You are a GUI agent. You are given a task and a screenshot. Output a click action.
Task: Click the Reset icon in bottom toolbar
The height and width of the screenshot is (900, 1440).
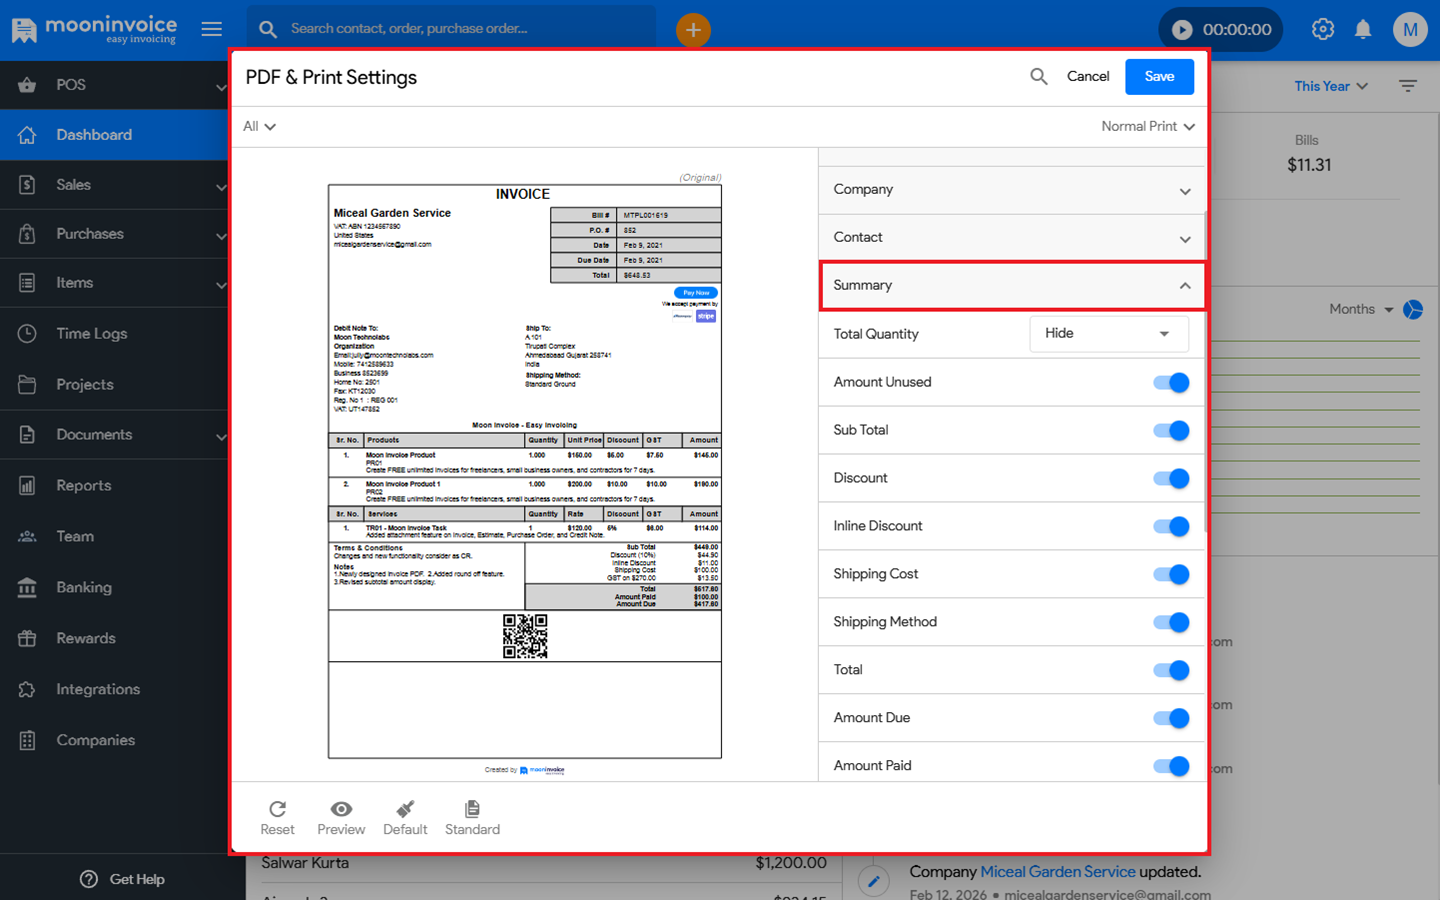(277, 810)
